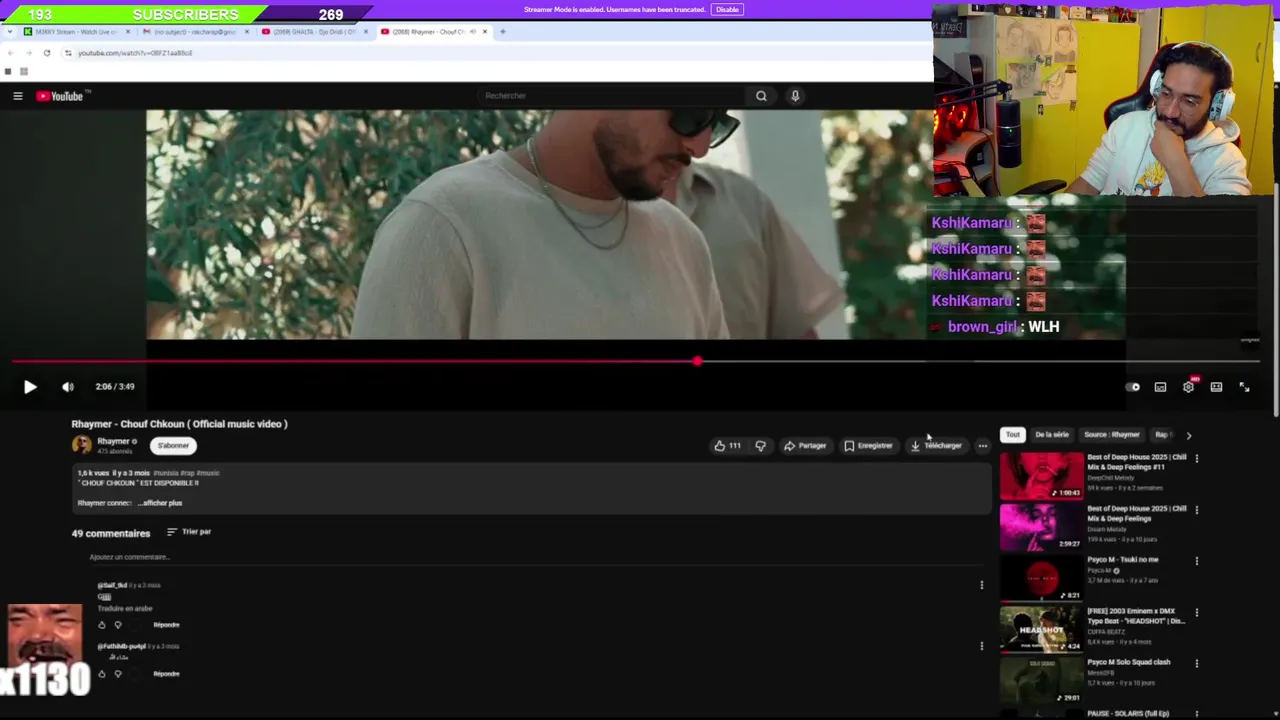Reload the page with refresh icon

point(46,53)
